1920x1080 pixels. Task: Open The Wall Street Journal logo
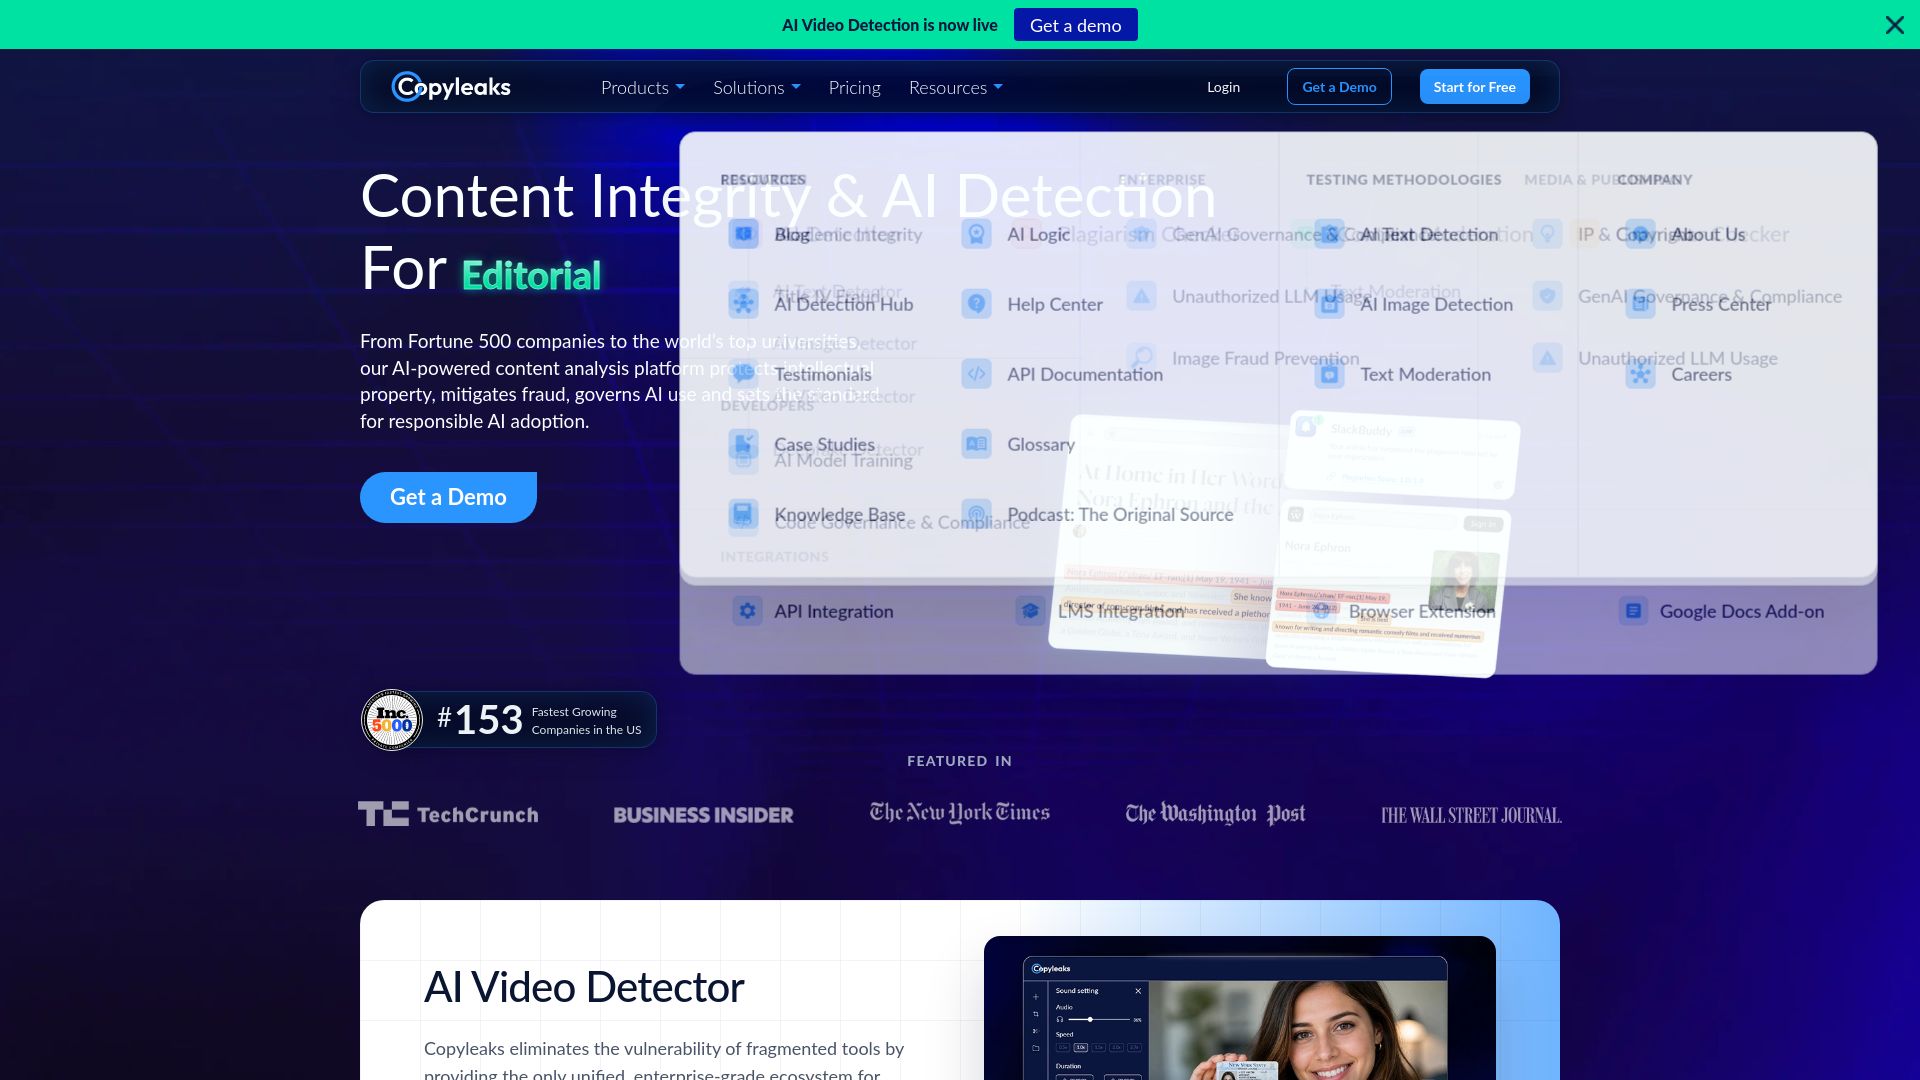click(x=1471, y=815)
